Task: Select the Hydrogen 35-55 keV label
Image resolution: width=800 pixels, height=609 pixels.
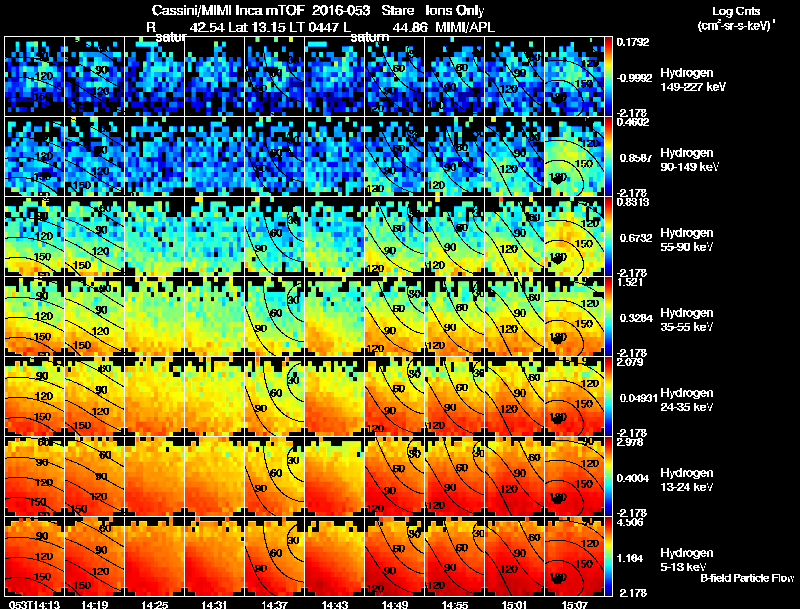Action: tap(687, 320)
